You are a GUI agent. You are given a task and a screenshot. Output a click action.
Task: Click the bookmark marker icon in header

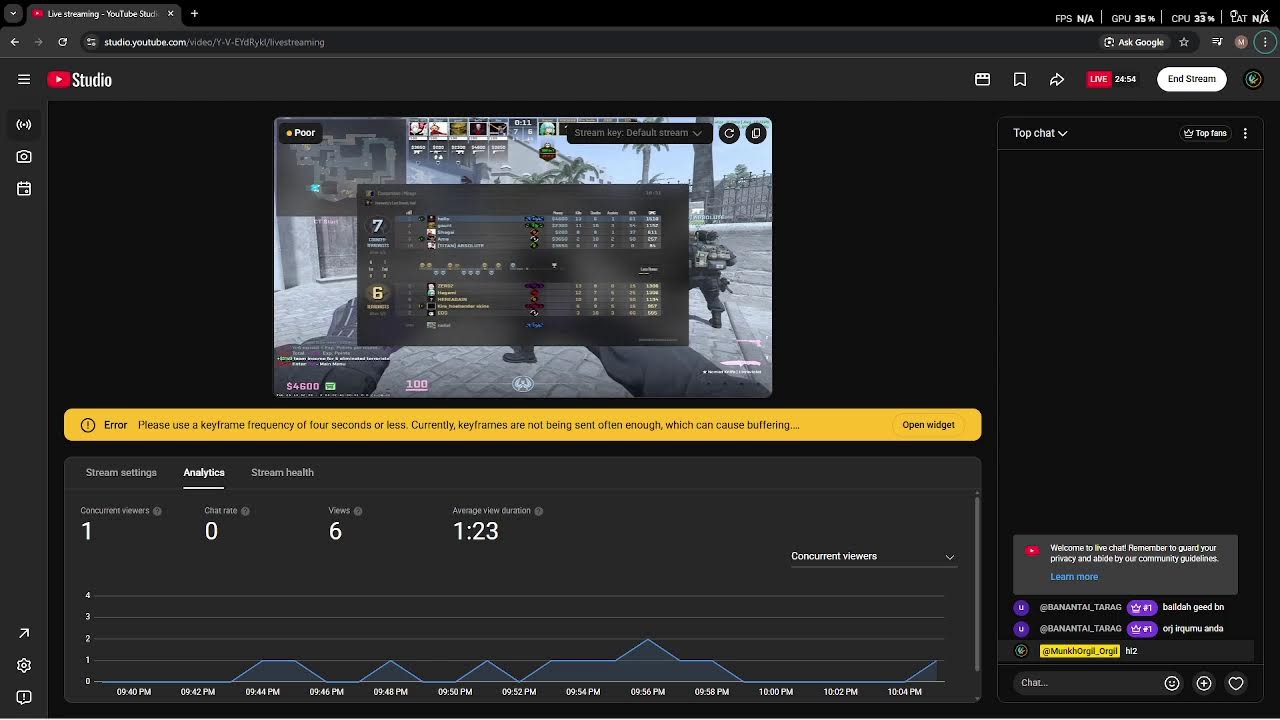click(x=1020, y=79)
